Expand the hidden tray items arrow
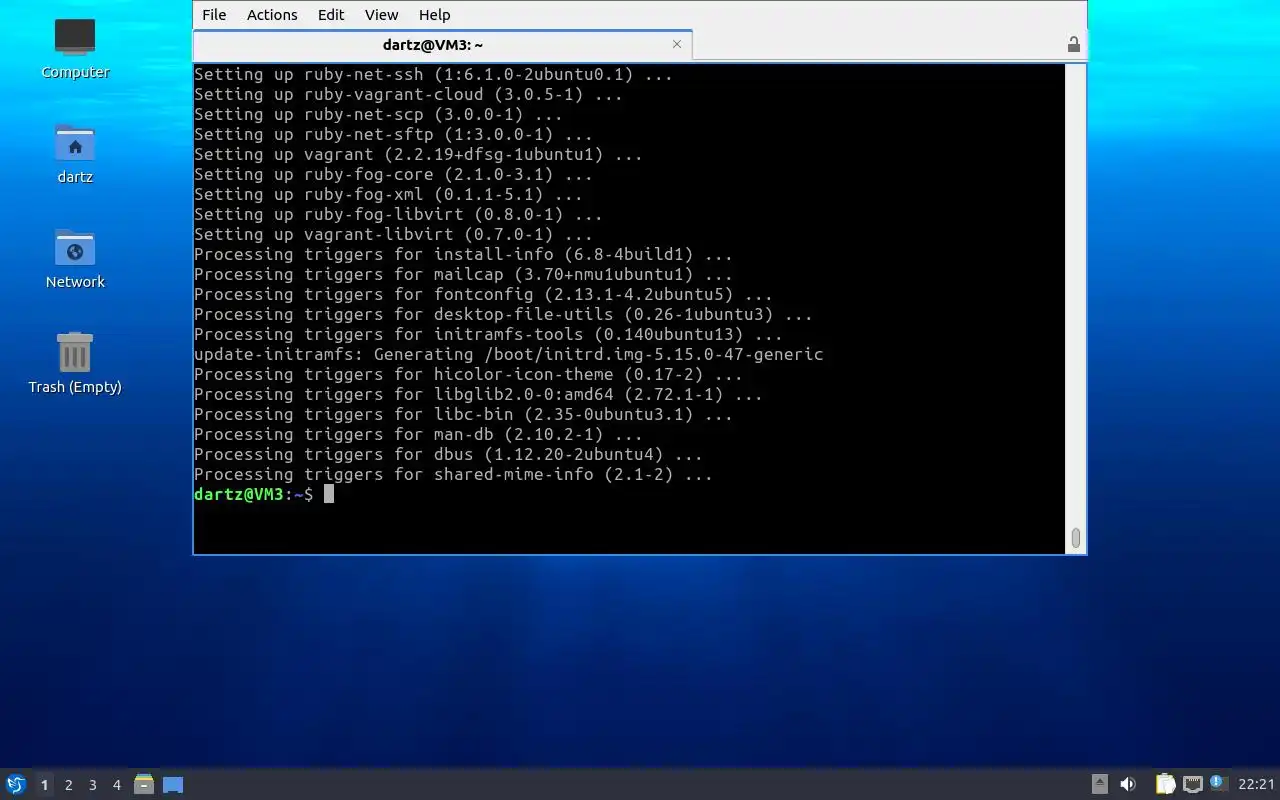The height and width of the screenshot is (800, 1280). [x=1099, y=785]
